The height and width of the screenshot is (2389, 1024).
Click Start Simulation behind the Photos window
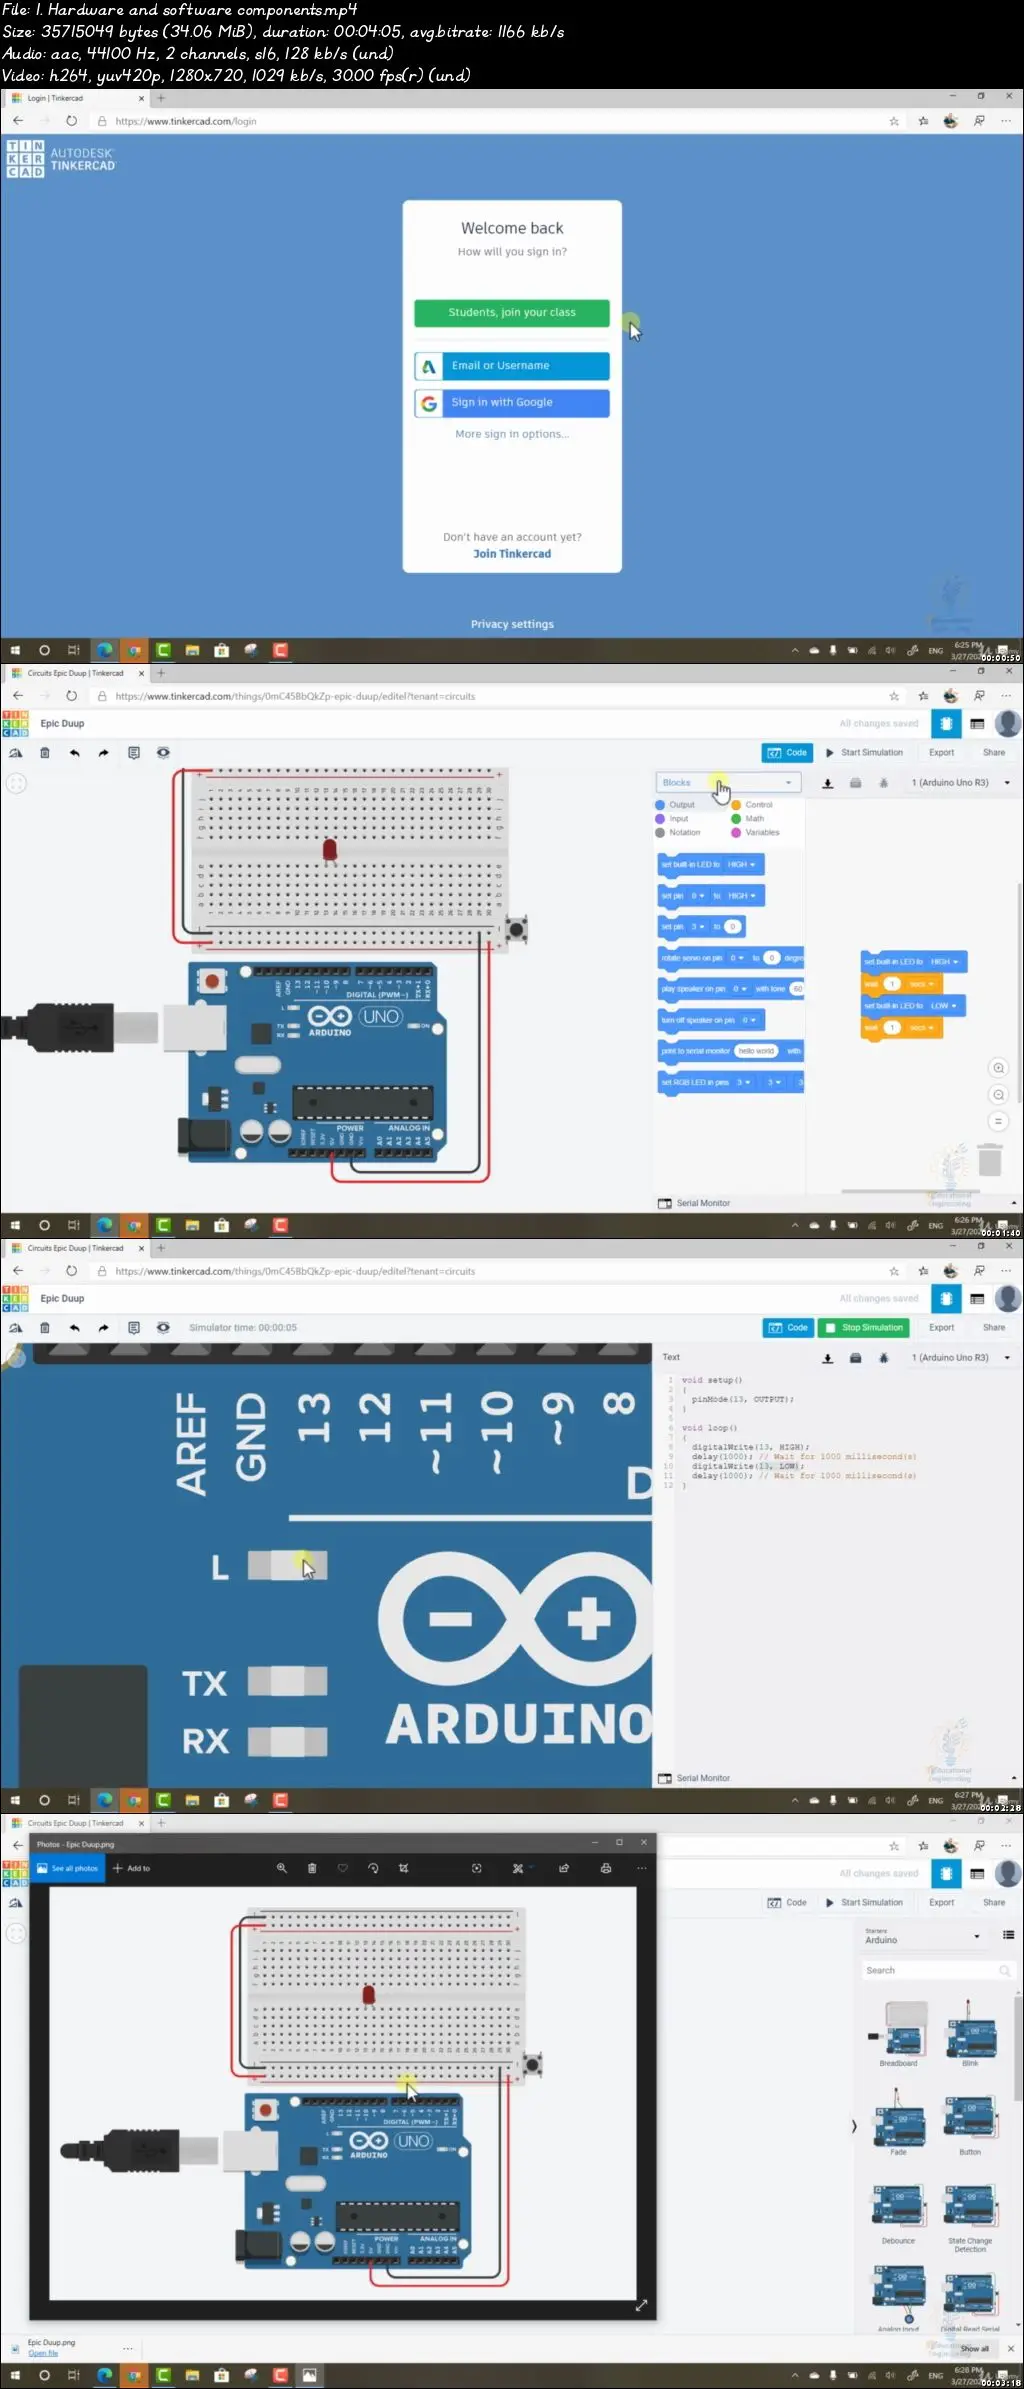click(x=864, y=1903)
